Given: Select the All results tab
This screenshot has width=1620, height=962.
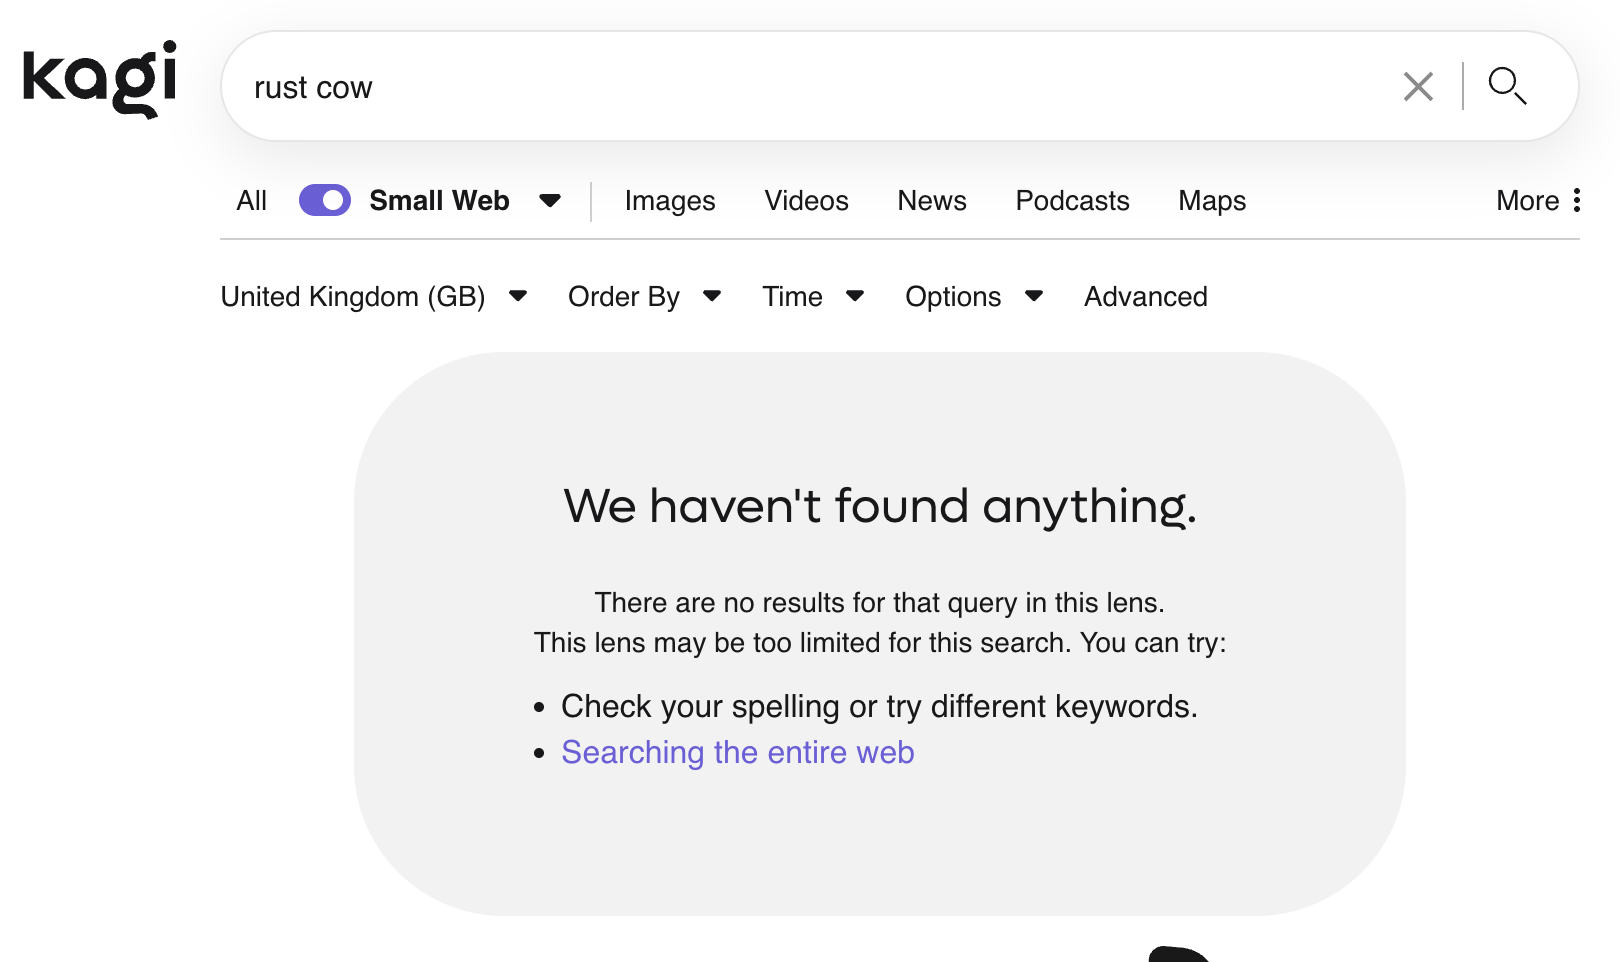Looking at the screenshot, I should click(x=251, y=201).
